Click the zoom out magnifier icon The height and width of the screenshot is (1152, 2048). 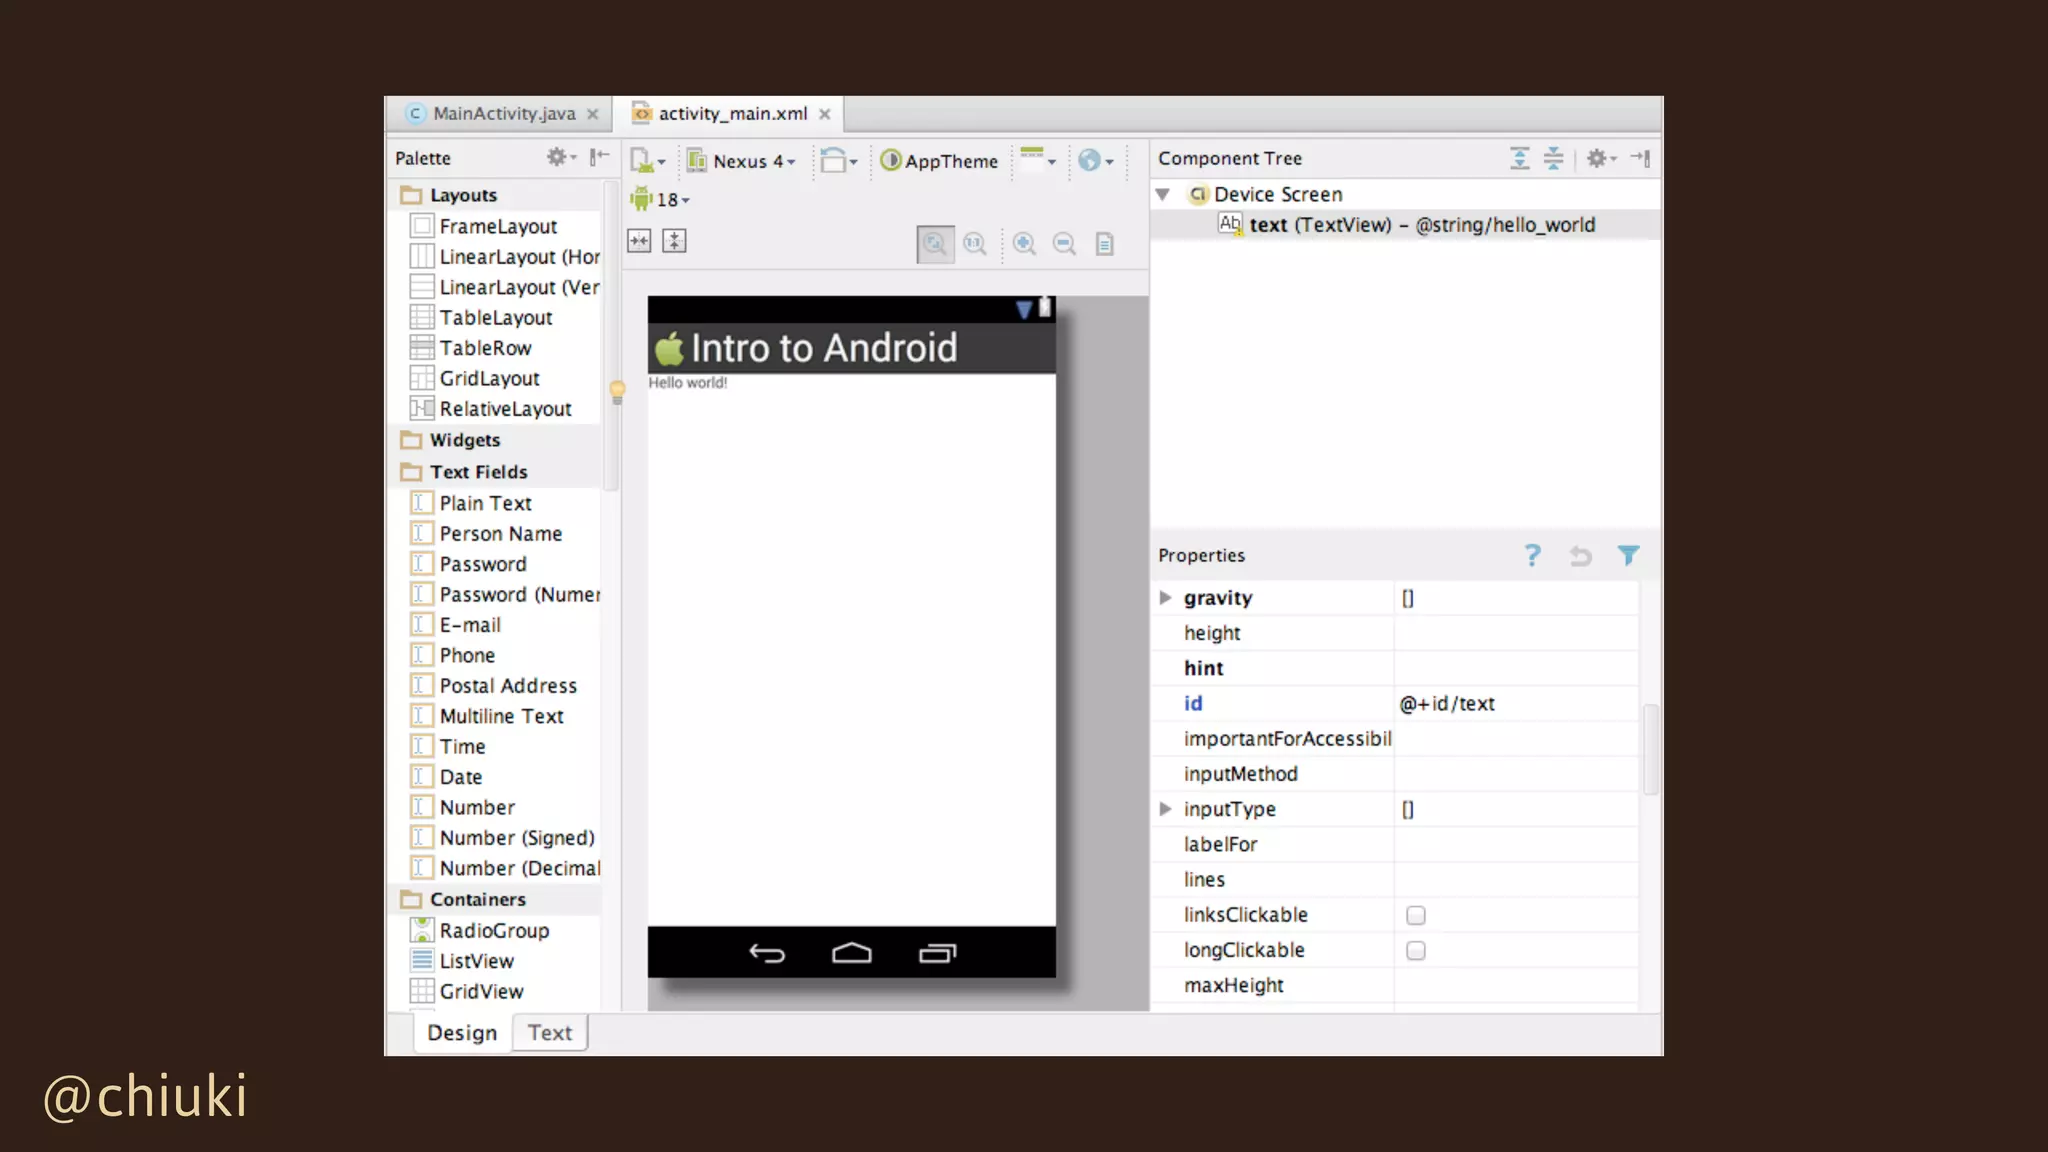(x=1064, y=243)
